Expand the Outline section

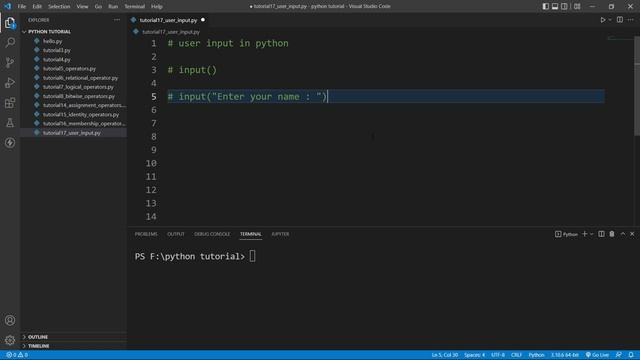pyautogui.click(x=38, y=337)
